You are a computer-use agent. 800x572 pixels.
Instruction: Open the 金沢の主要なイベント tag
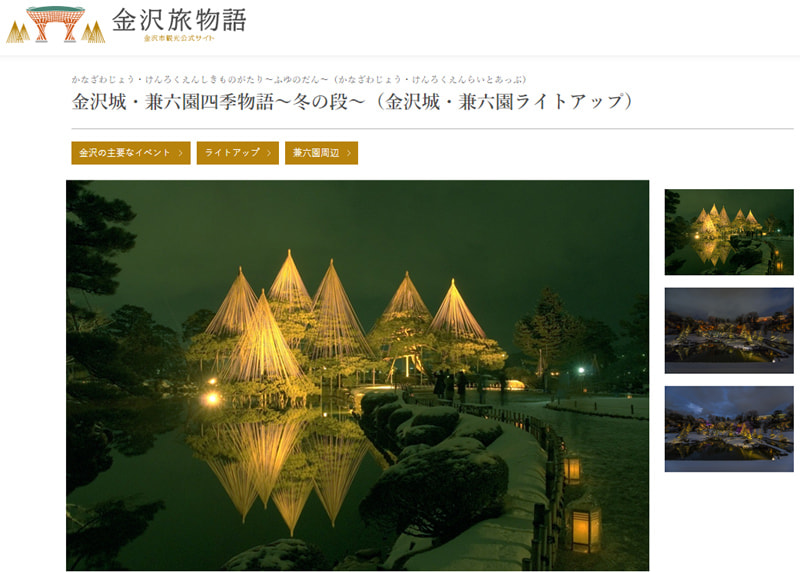tap(131, 153)
